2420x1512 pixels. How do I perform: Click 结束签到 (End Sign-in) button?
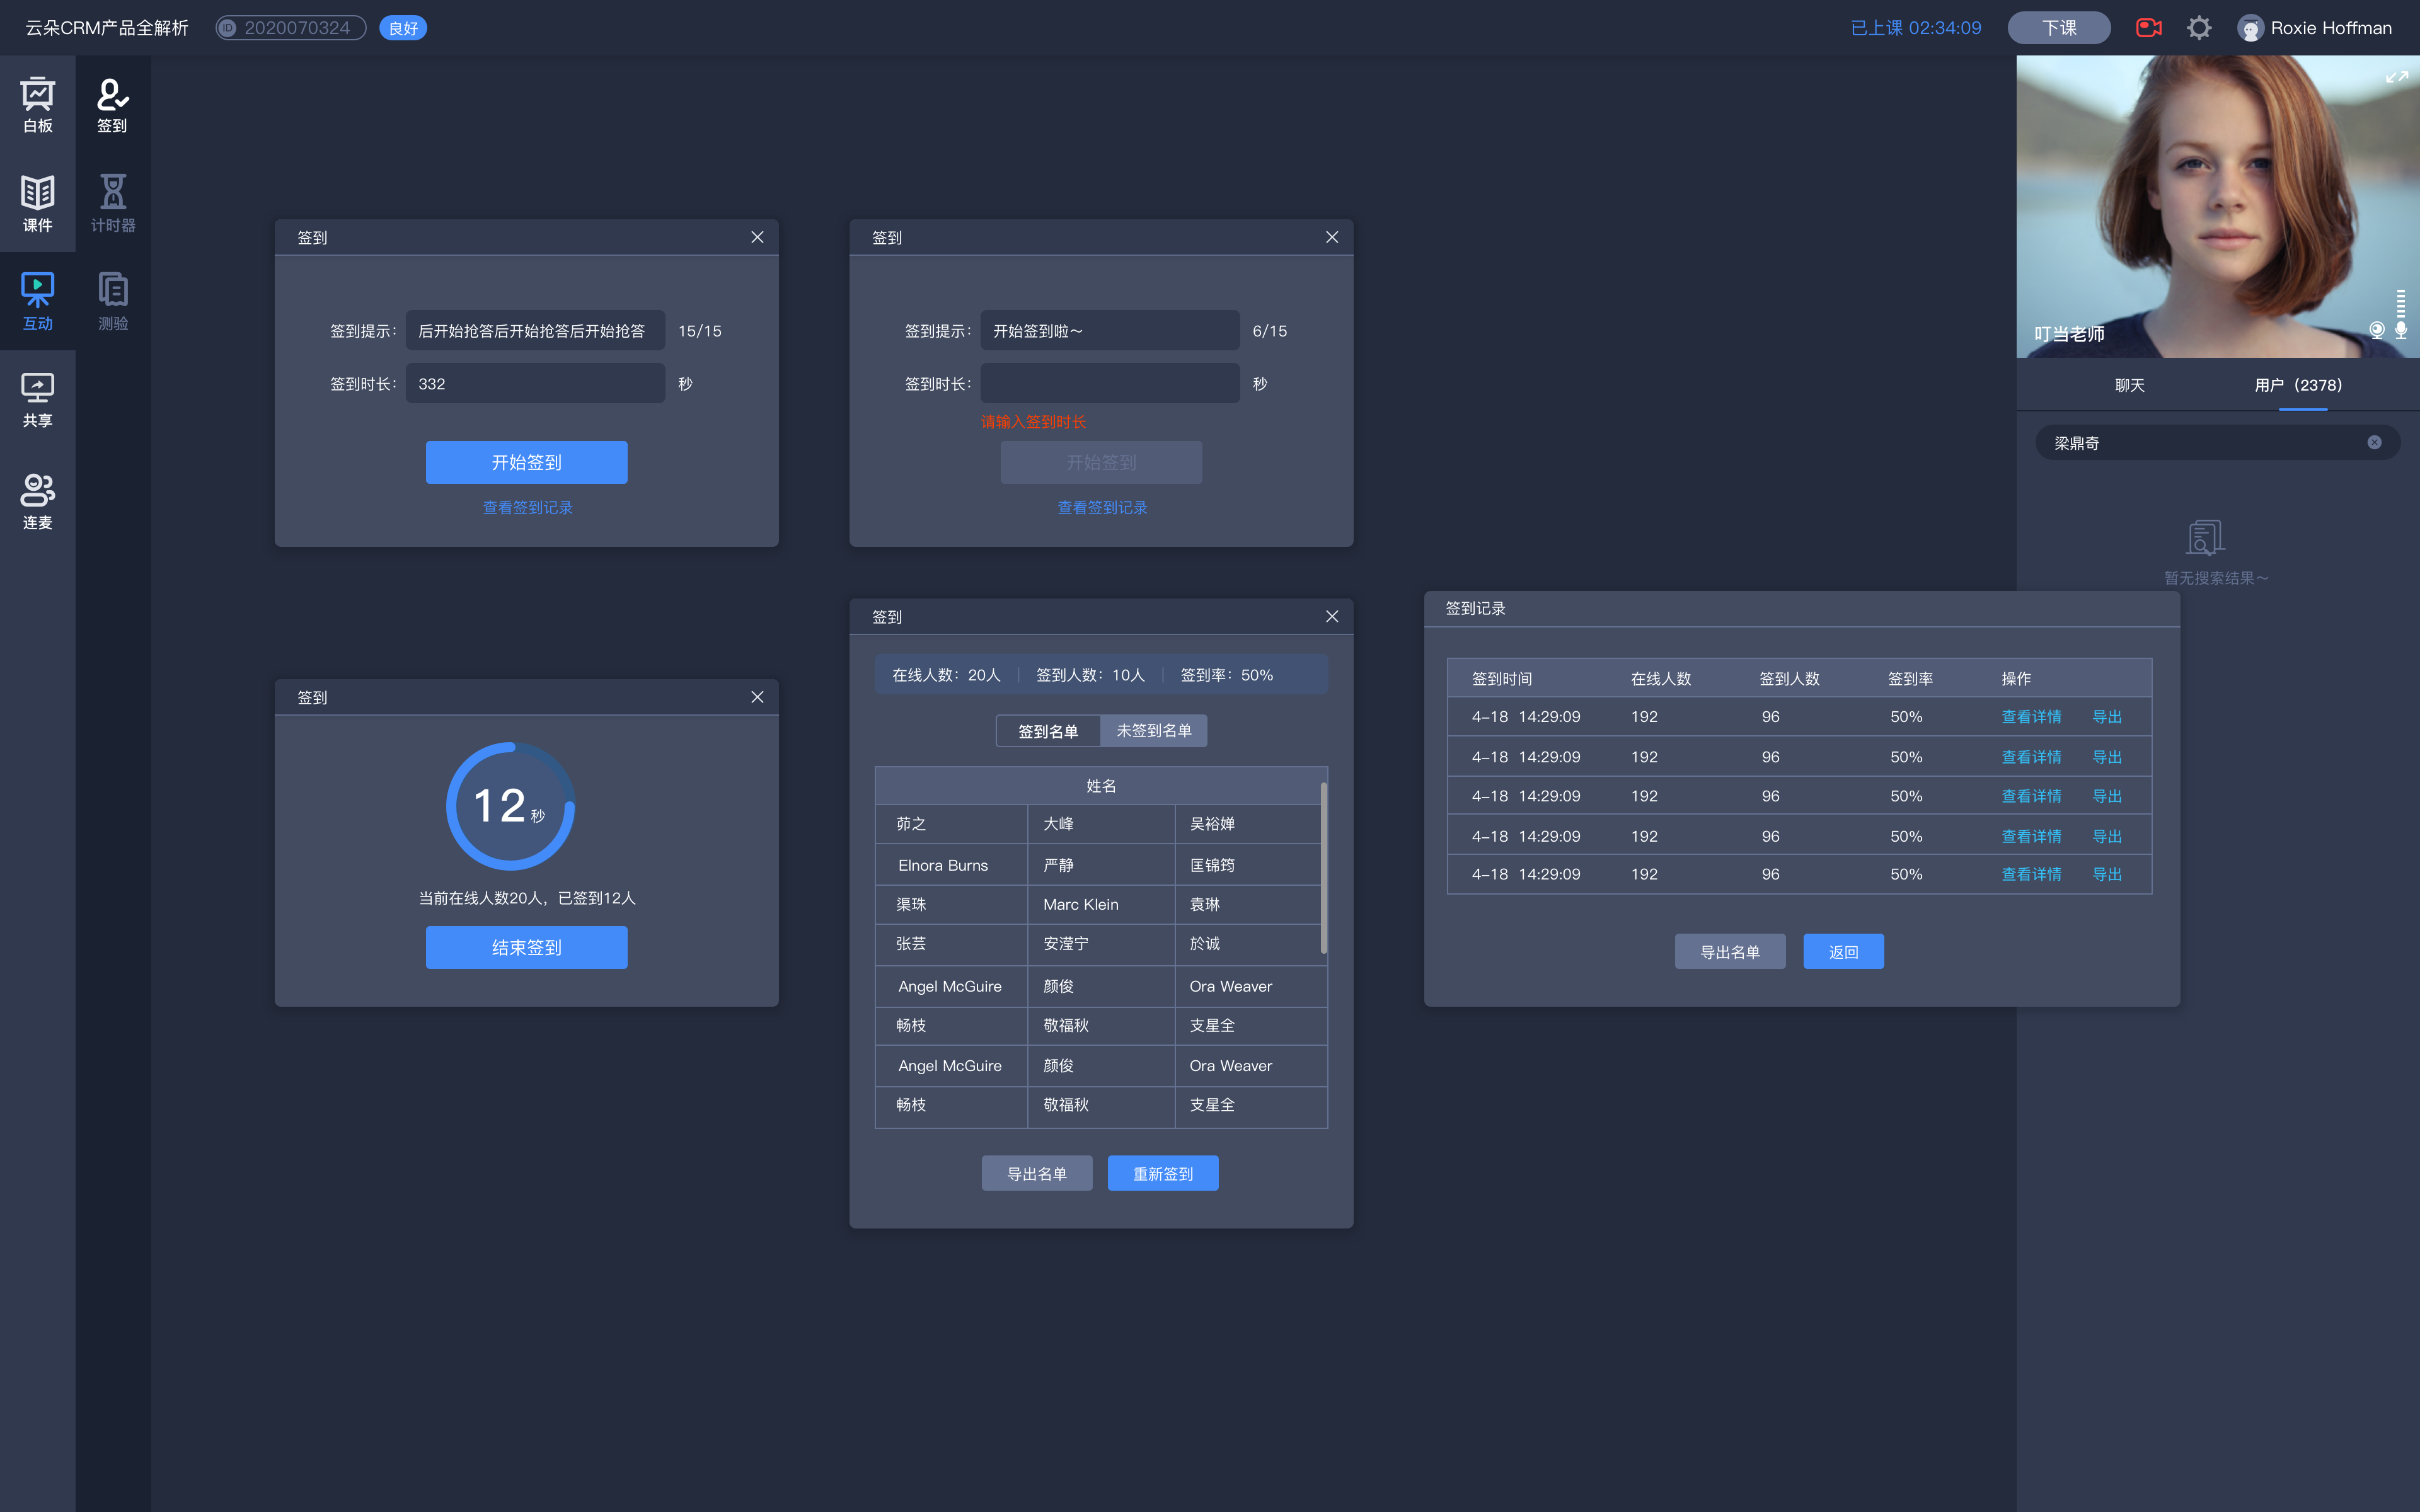point(526,946)
